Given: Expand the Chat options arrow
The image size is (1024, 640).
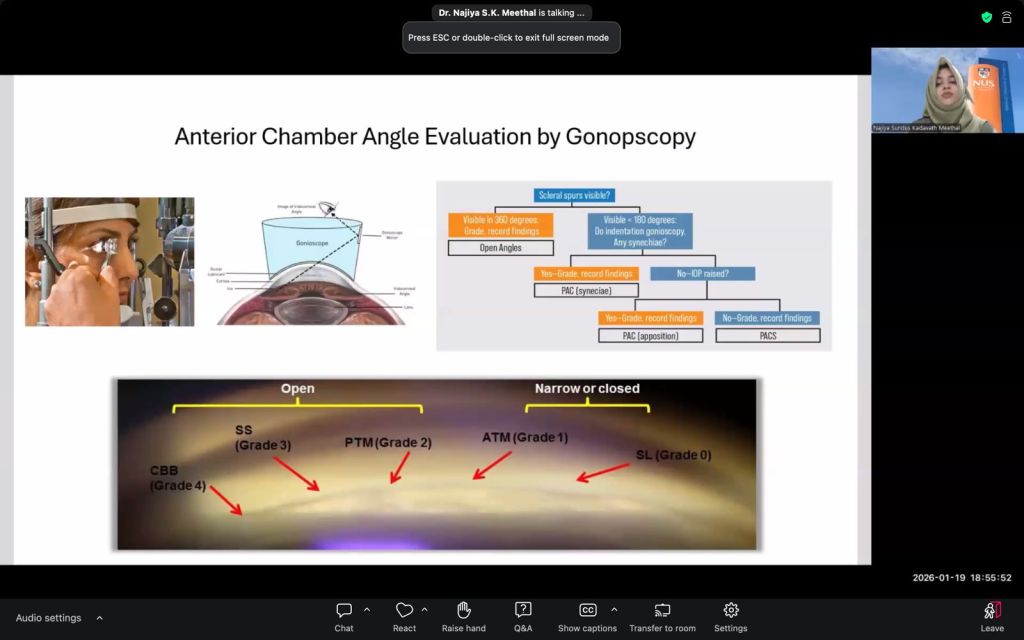Looking at the screenshot, I should (x=367, y=609).
